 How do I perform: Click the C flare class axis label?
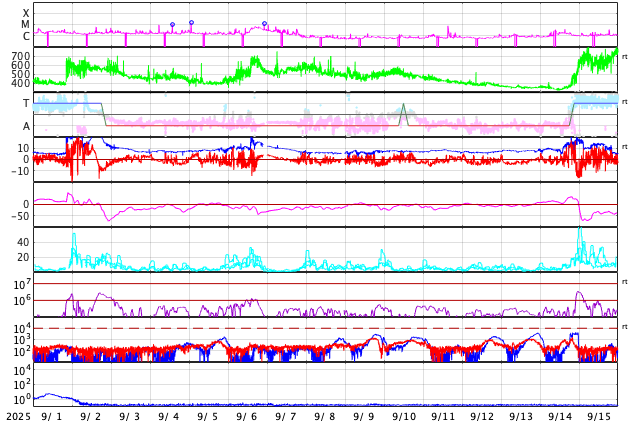pos(26,37)
